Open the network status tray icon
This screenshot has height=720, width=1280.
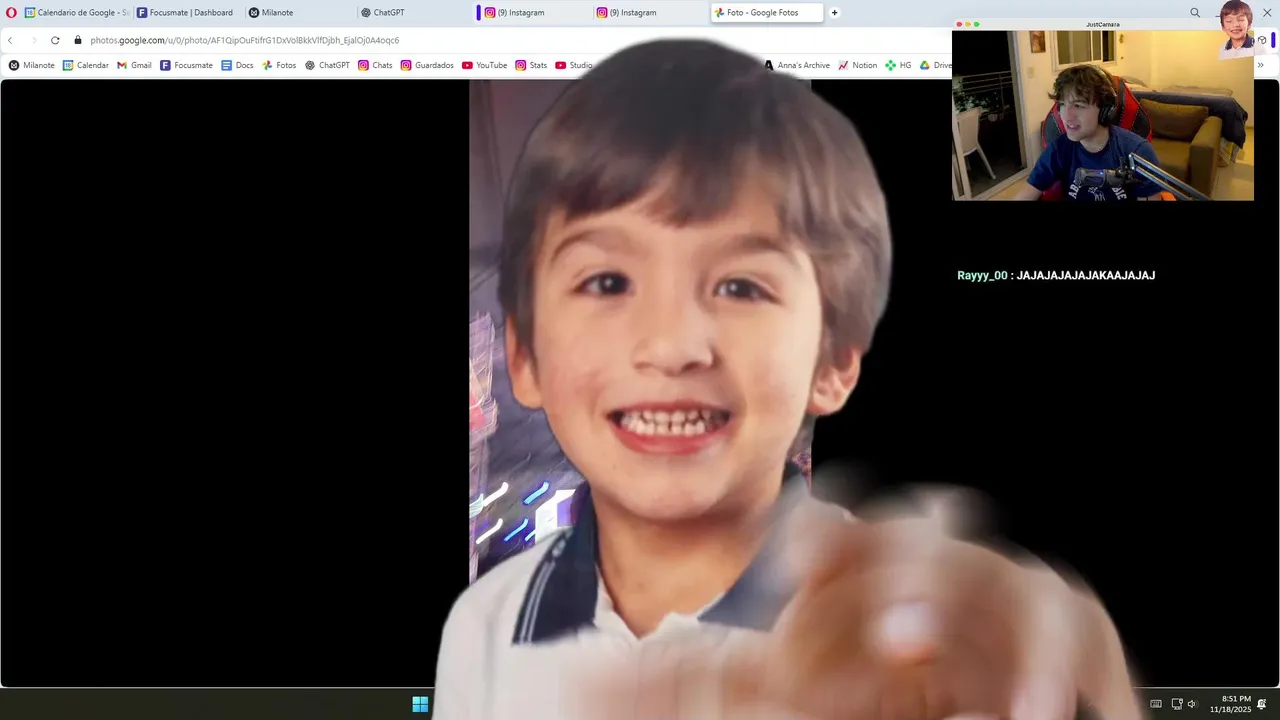[1177, 704]
